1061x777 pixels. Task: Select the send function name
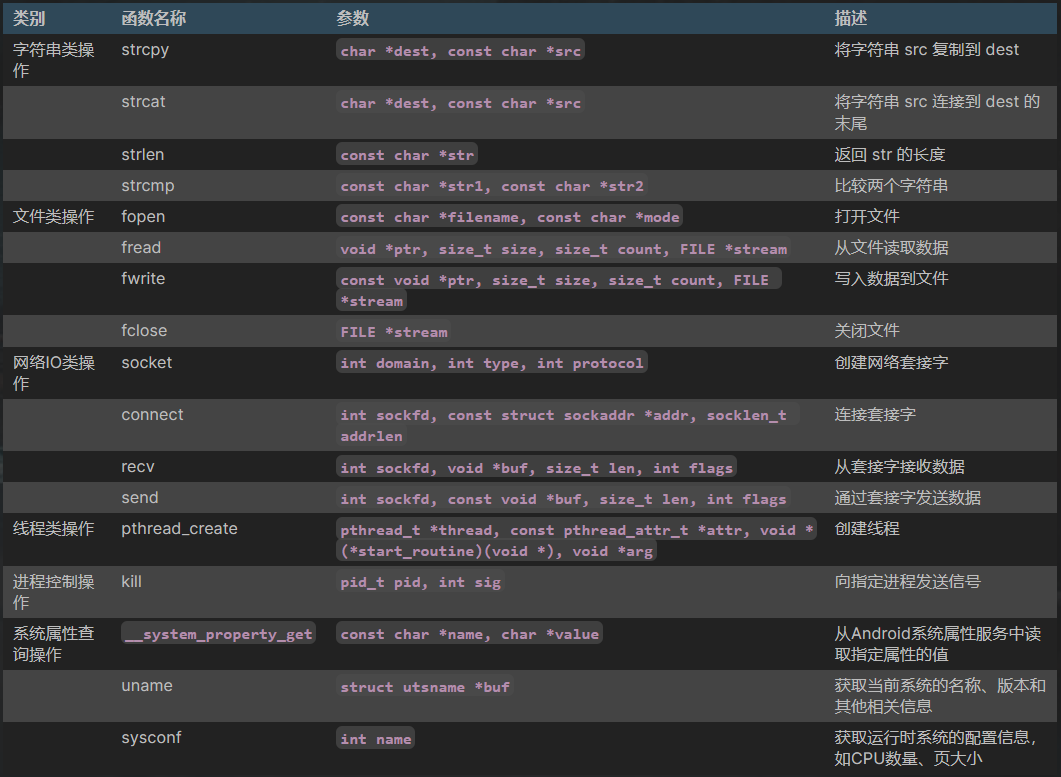tap(139, 498)
